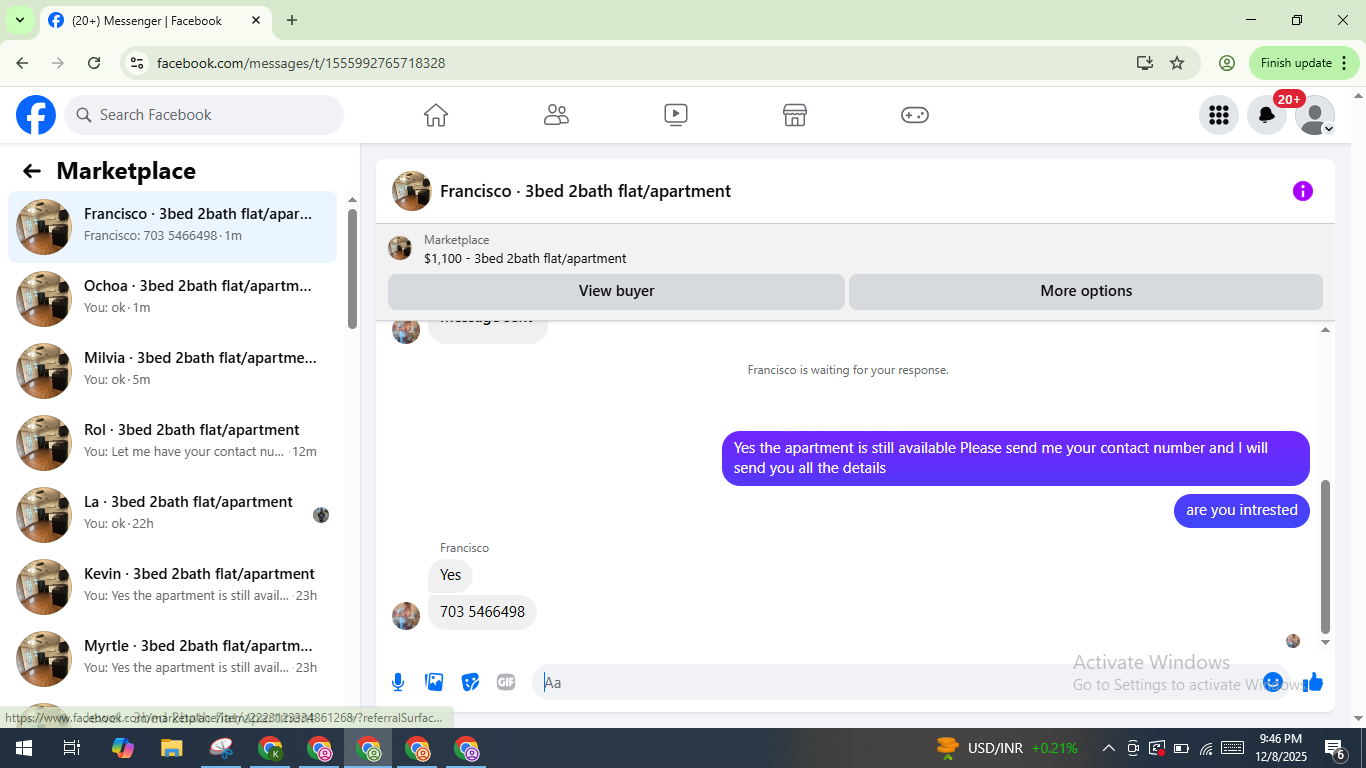
Task: Open Task View on the taskbar
Action: point(72,748)
